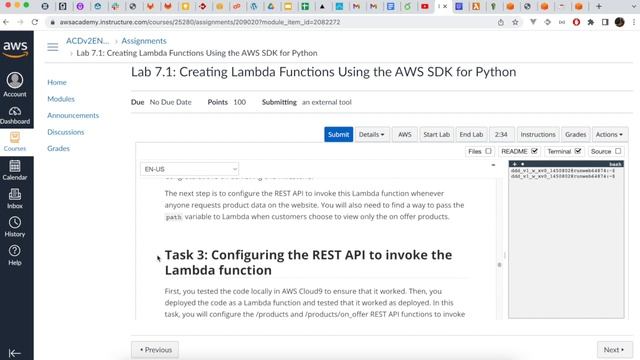Open the lab Grades button

(575, 134)
